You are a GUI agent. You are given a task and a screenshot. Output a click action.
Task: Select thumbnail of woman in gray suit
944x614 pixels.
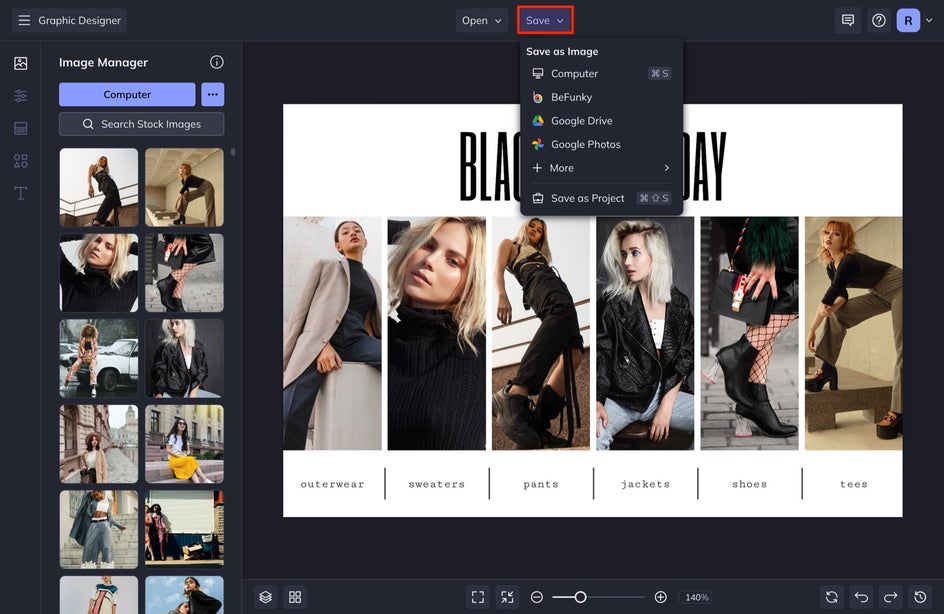click(99, 529)
